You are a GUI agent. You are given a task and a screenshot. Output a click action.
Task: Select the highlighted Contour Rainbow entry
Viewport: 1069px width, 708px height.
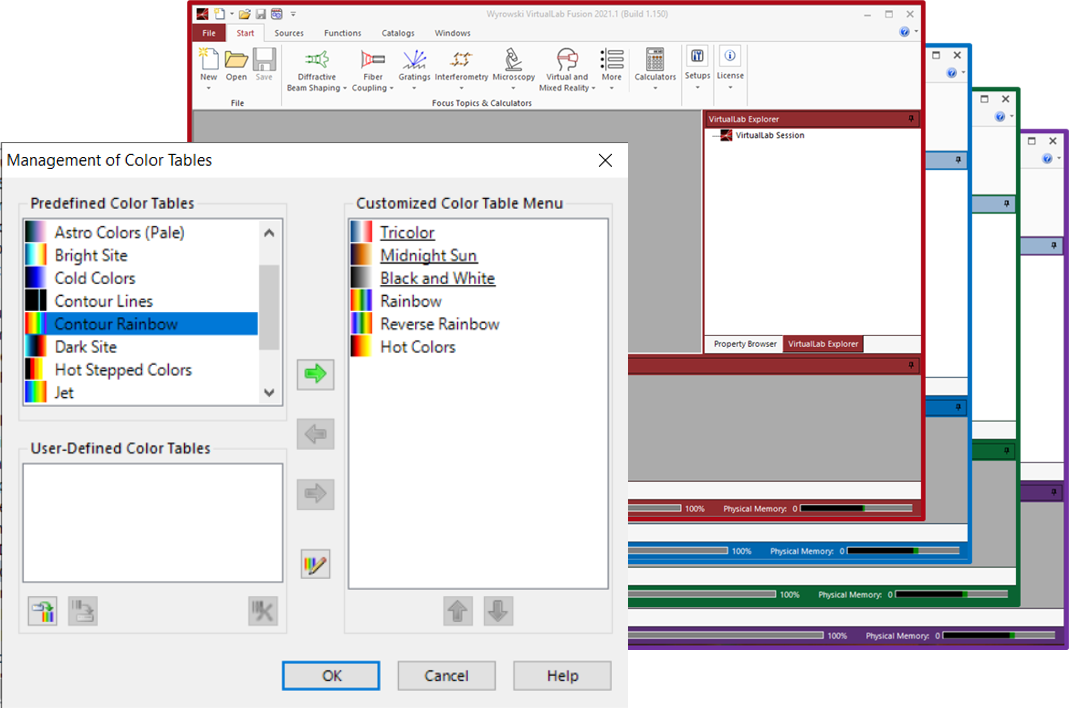point(141,324)
